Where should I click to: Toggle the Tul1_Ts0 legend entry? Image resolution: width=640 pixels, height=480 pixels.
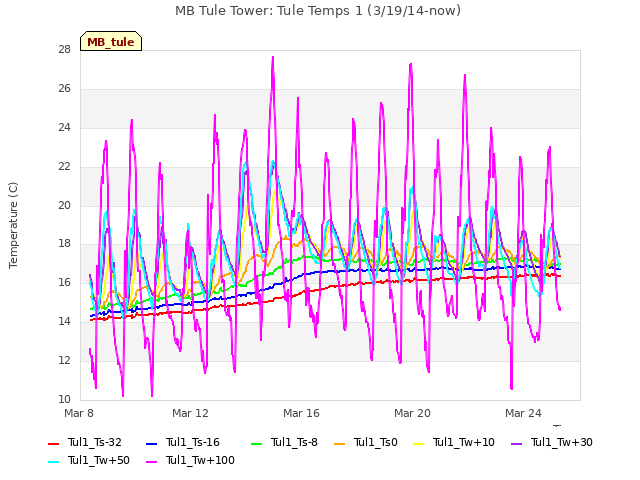click(366, 442)
